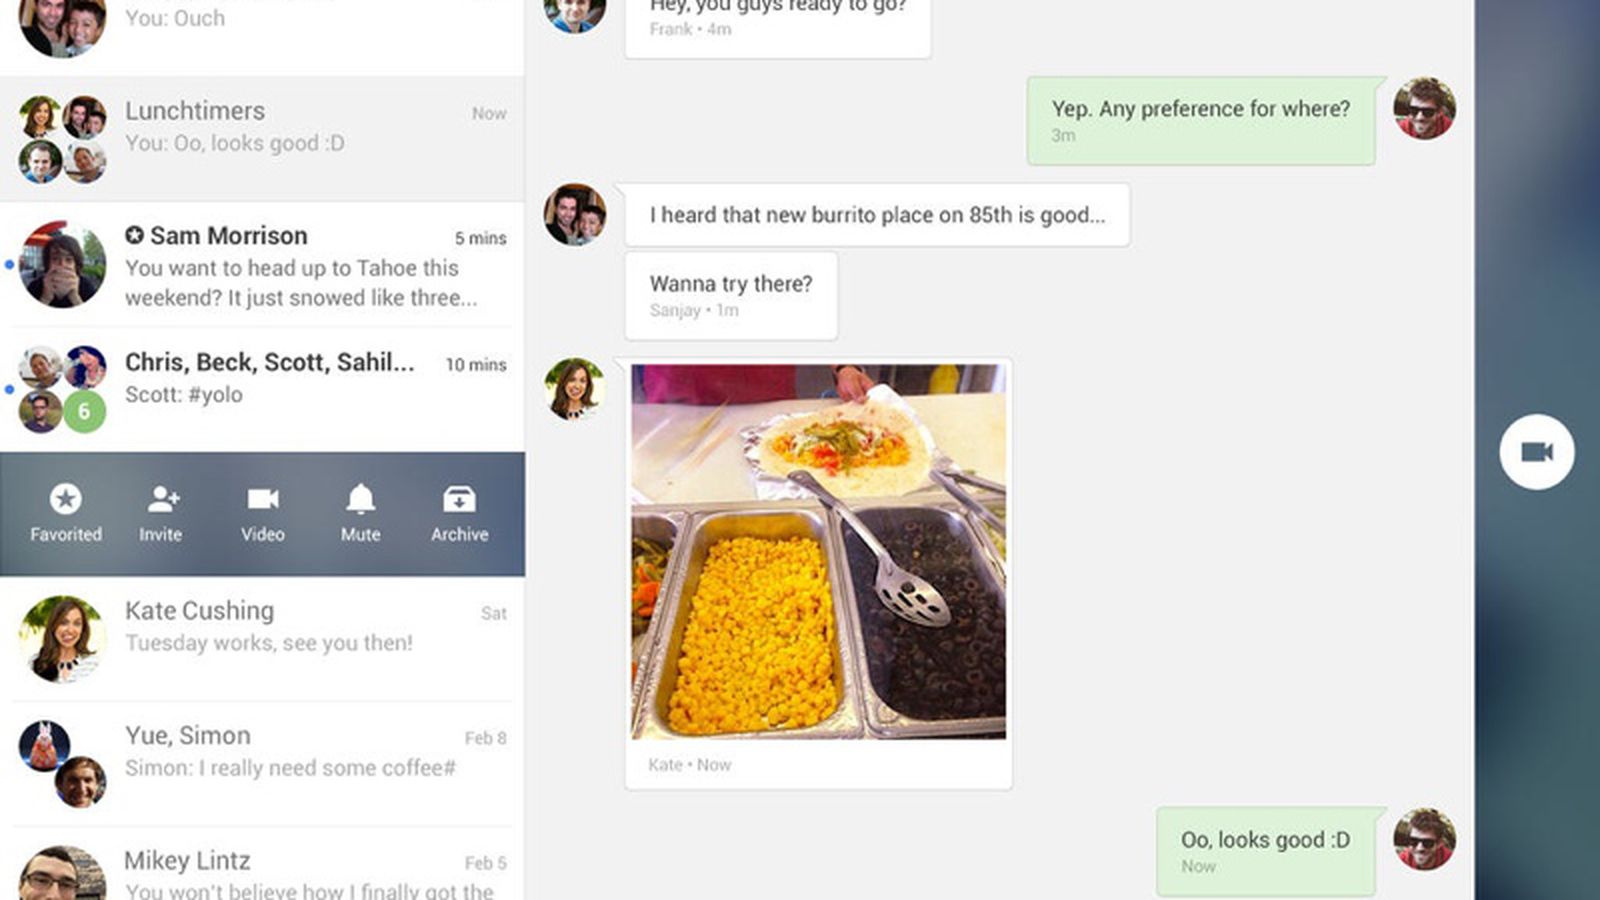Open Yue, Simon conversation
1600x900 pixels.
point(262,763)
